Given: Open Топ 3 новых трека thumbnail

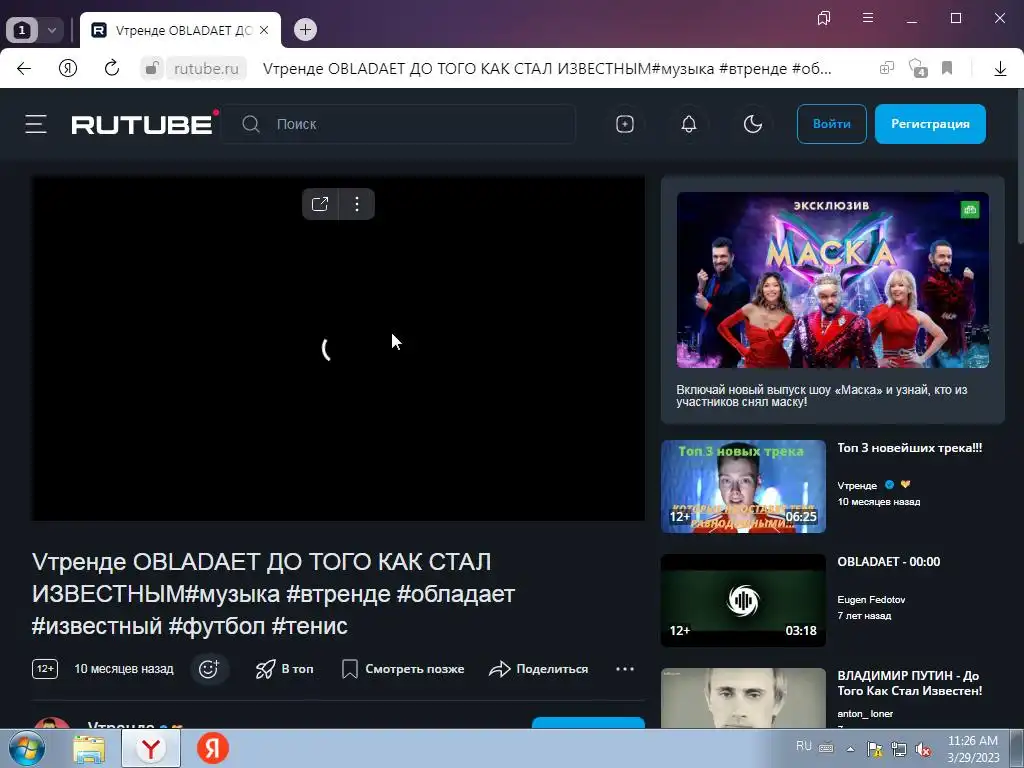Looking at the screenshot, I should coord(743,487).
